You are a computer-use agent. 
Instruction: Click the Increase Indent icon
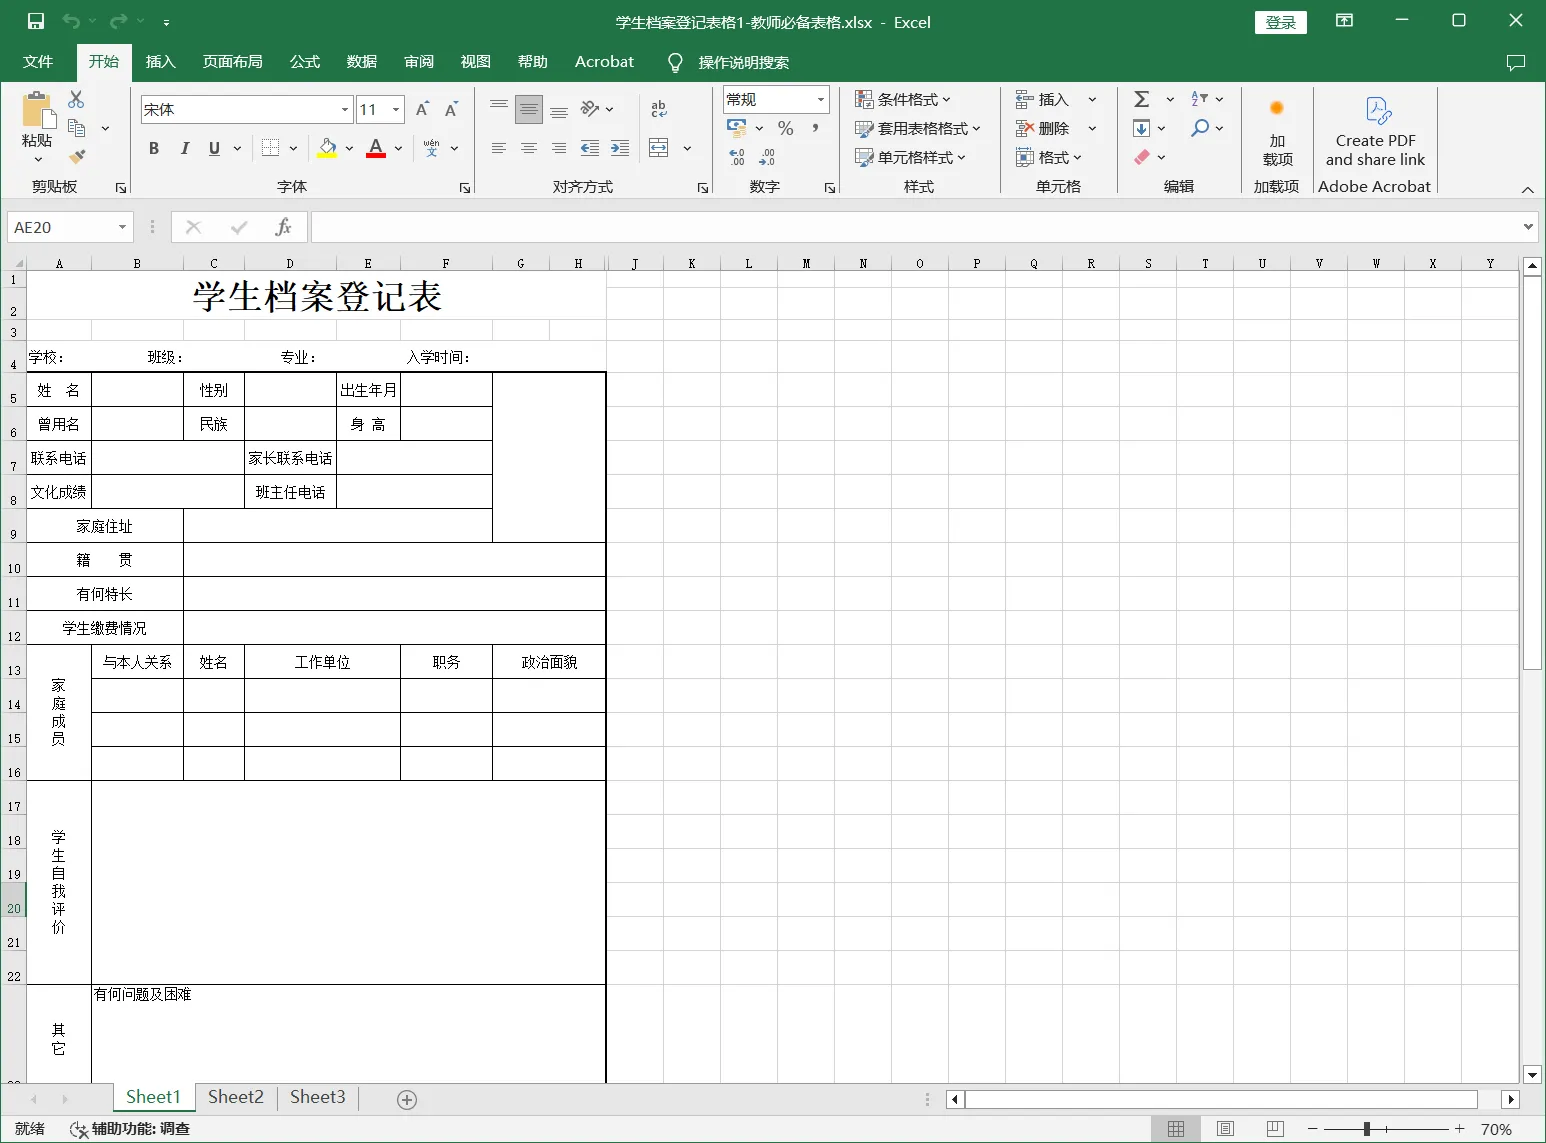tap(620, 148)
